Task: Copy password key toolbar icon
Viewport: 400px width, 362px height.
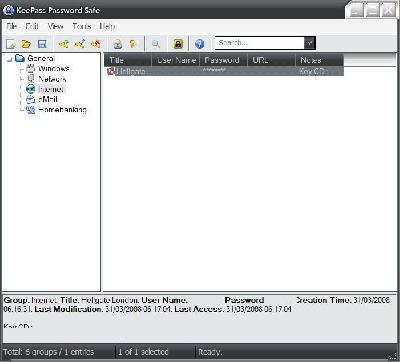Action: point(132,44)
